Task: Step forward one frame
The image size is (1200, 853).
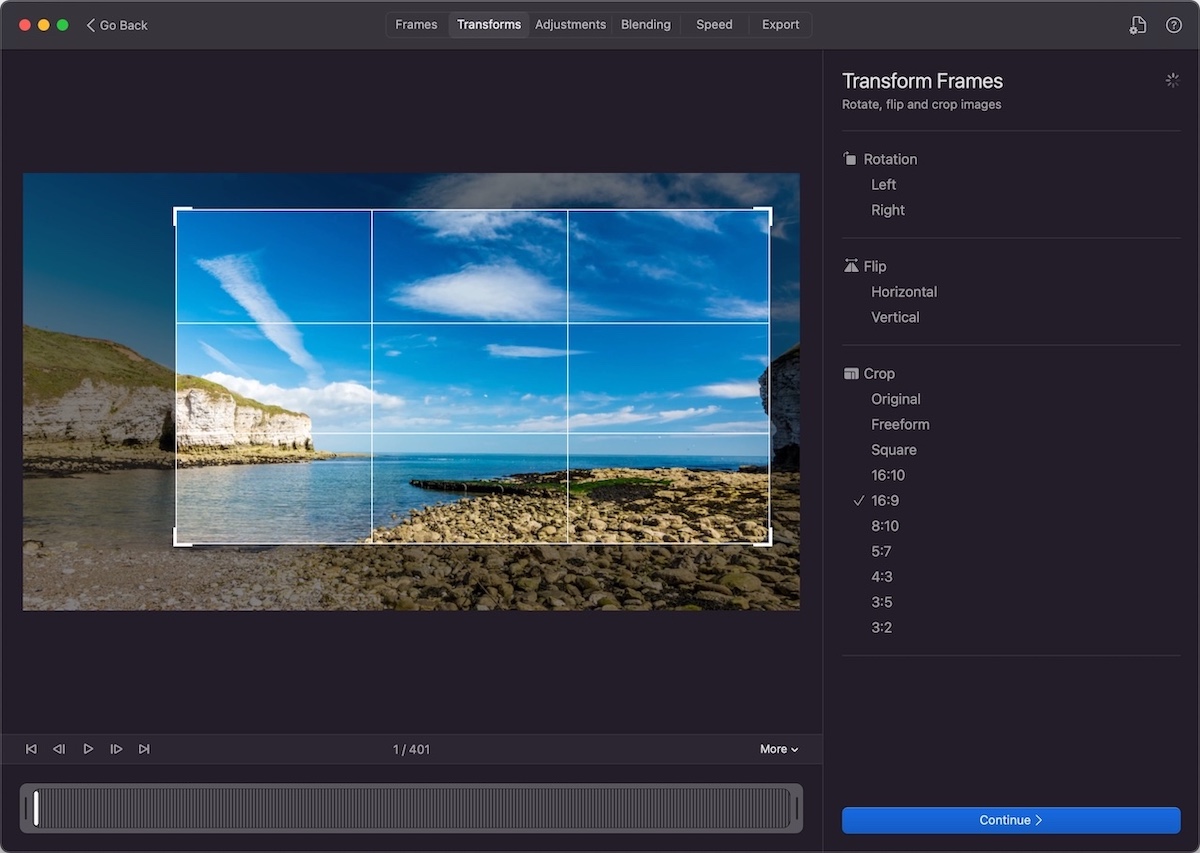Action: pyautogui.click(x=116, y=749)
